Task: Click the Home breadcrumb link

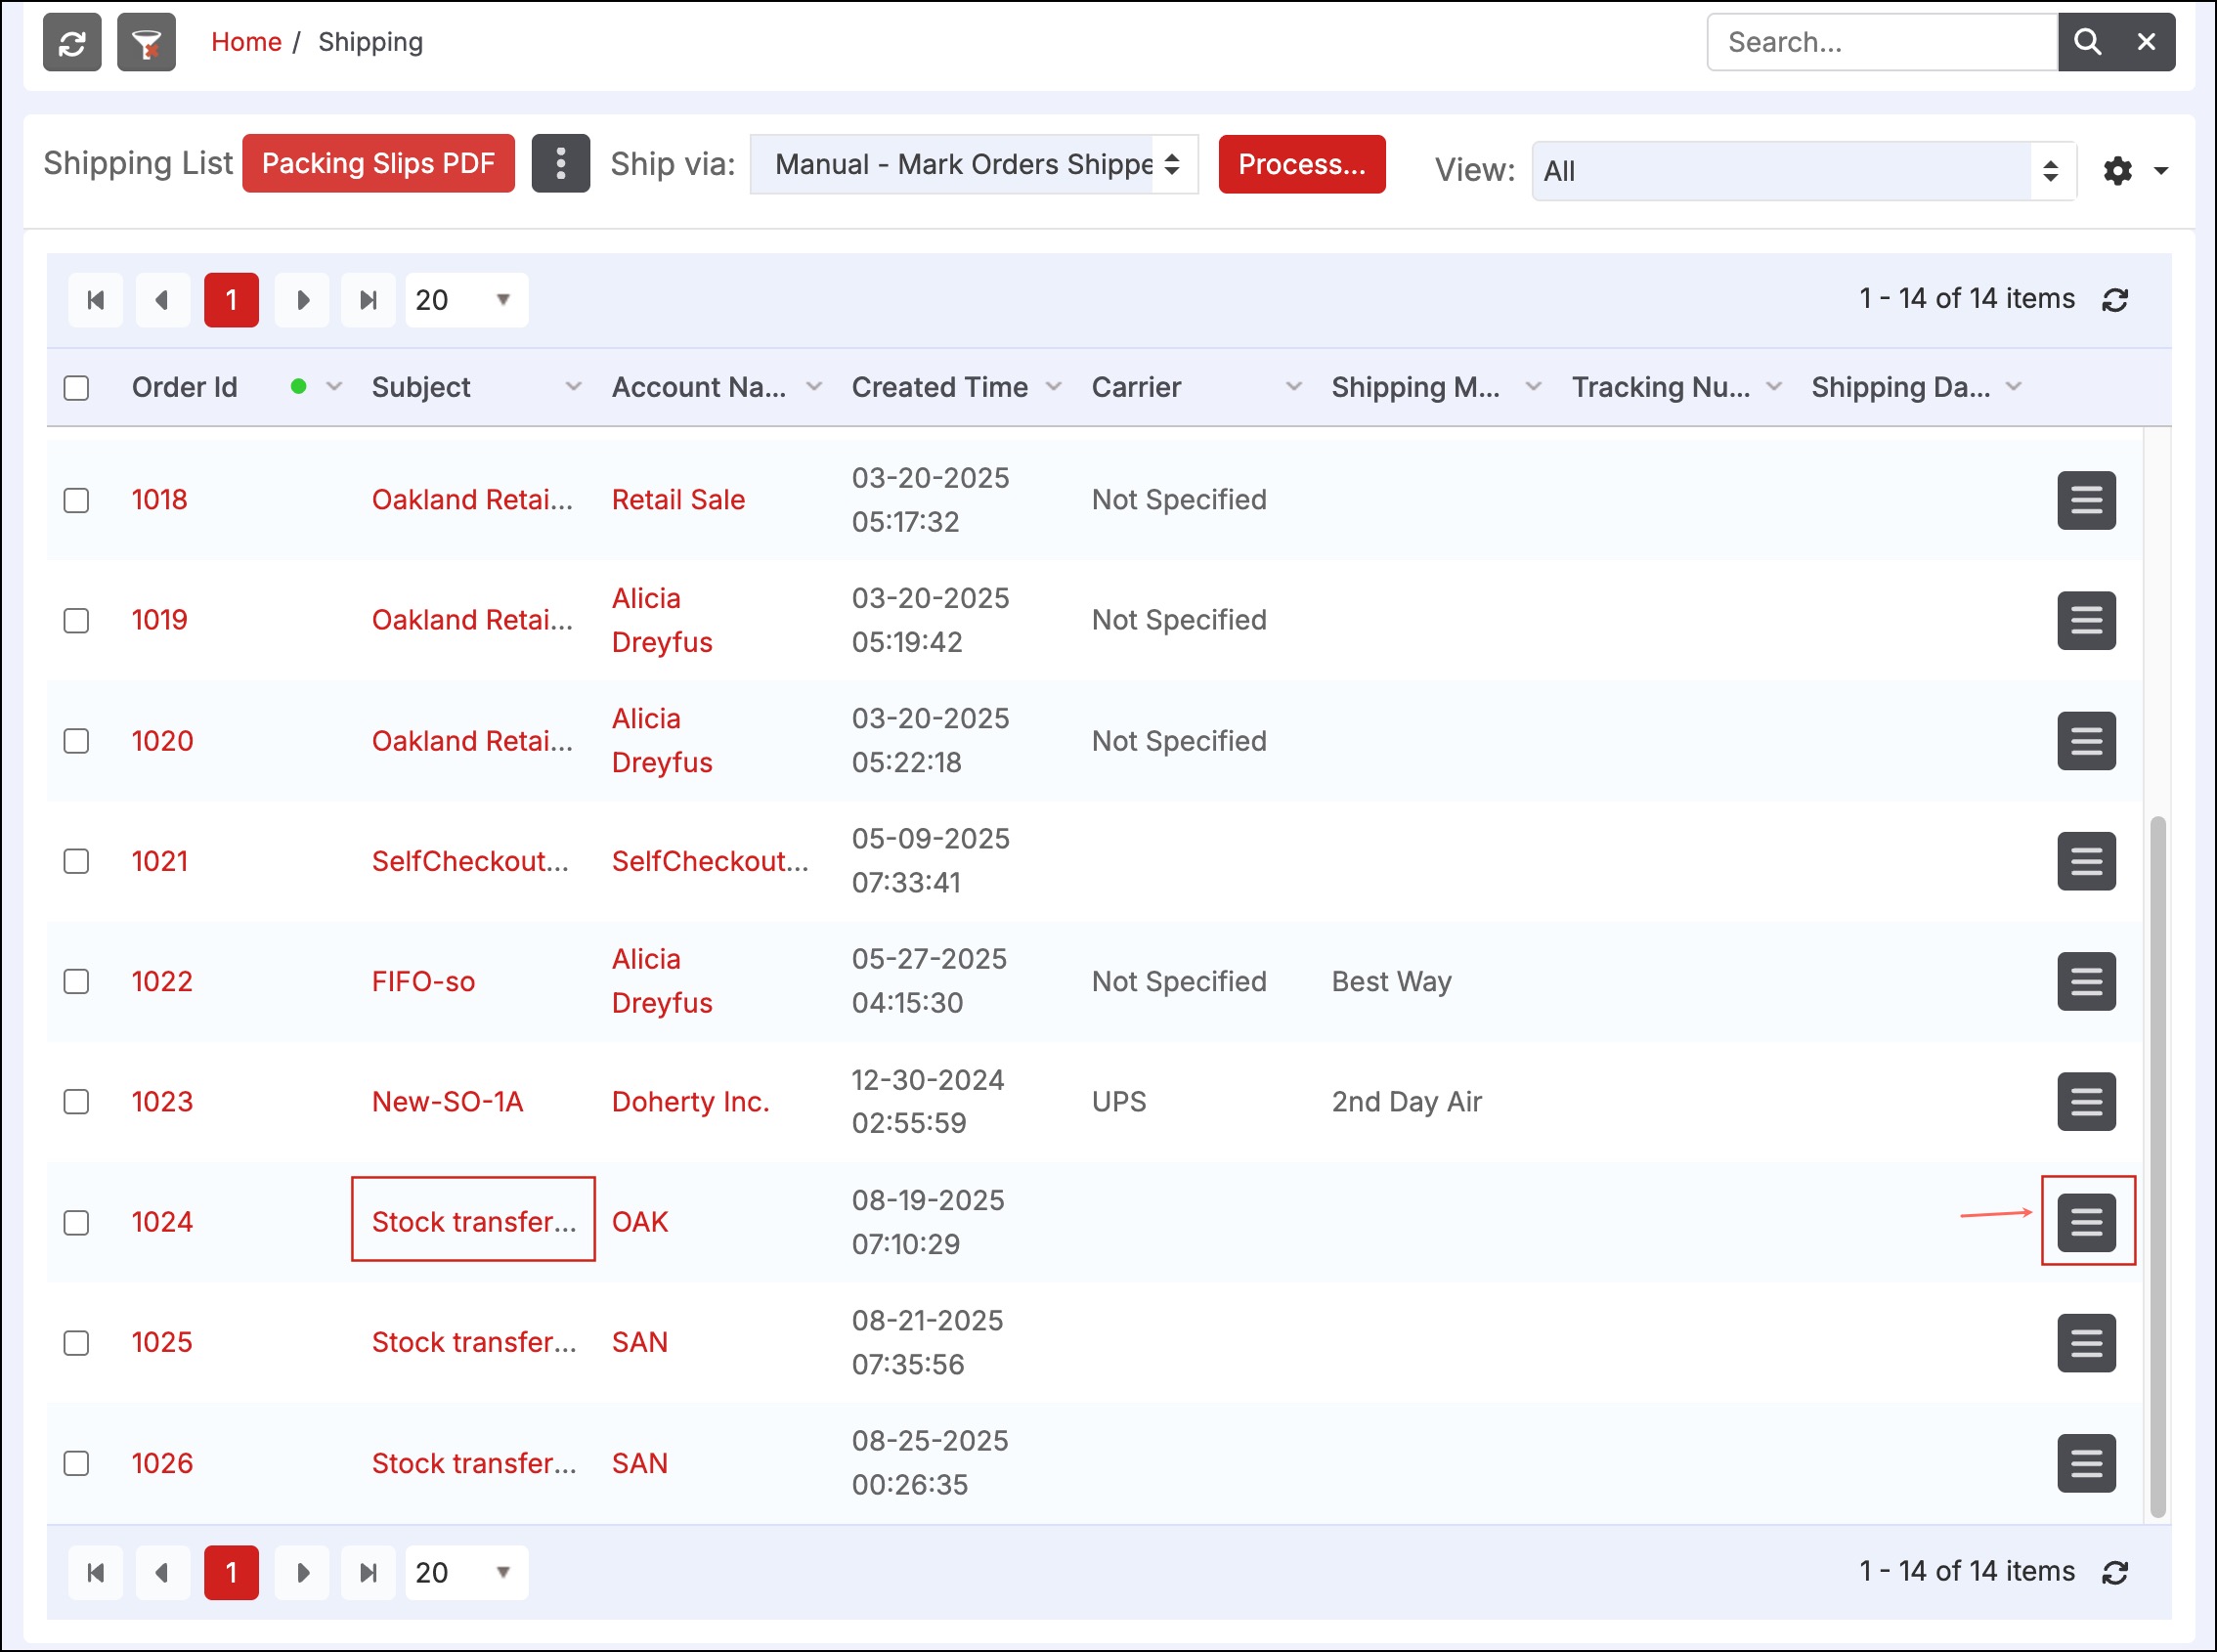Action: tap(246, 42)
